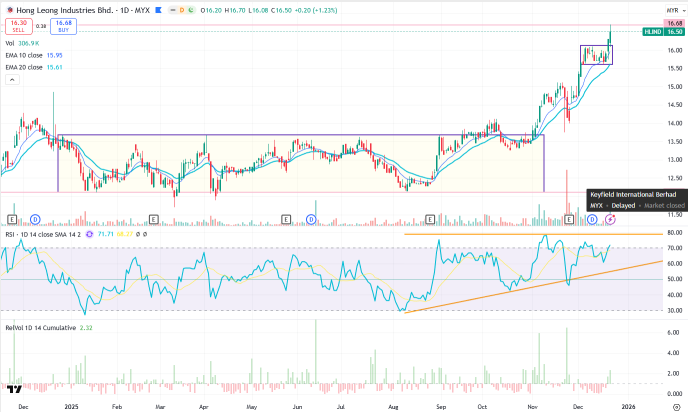The width and height of the screenshot is (688, 412).
Task: Select the Vol 306.9K legend entry
Action: [22, 43]
